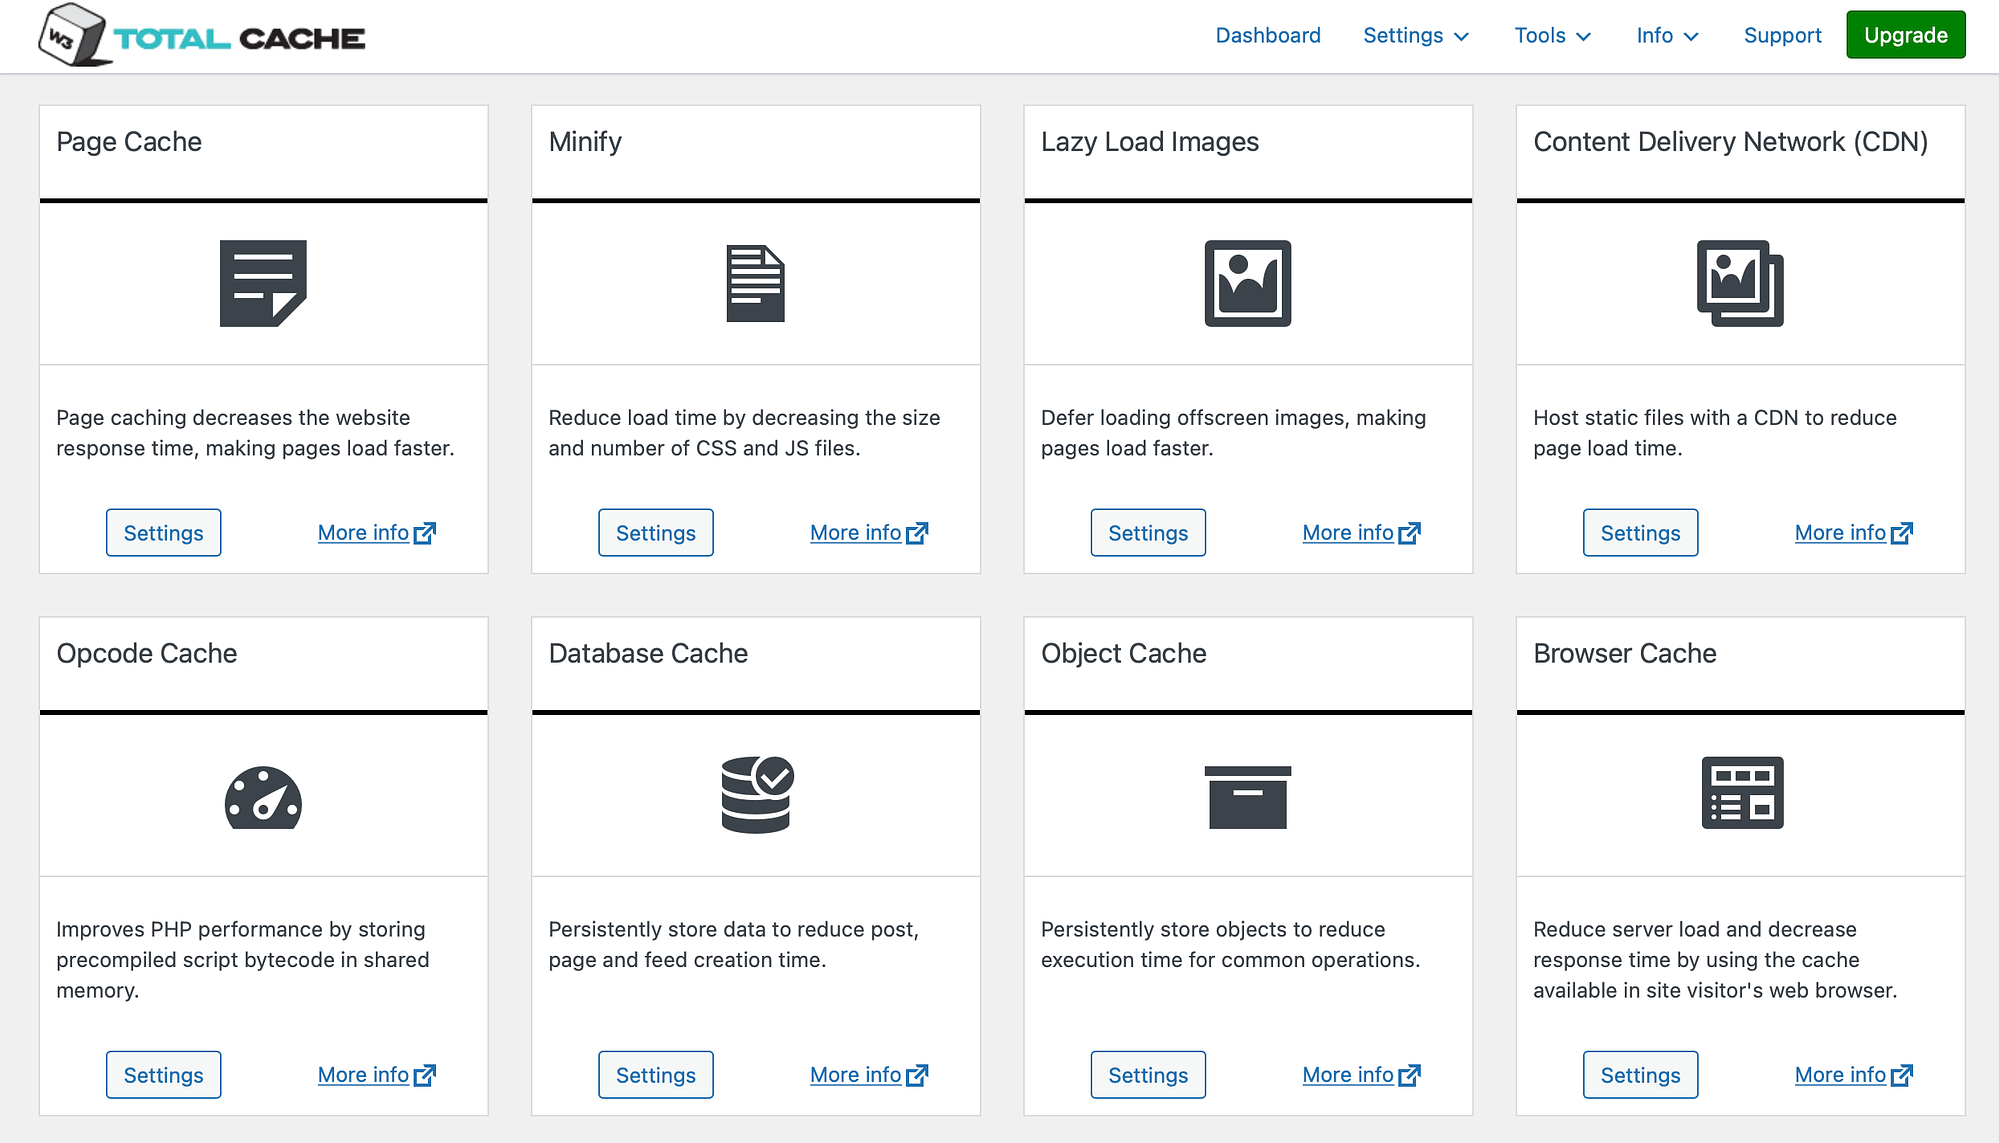Click the Upgrade button top right
Viewport: 1999px width, 1143px height.
(x=1906, y=36)
